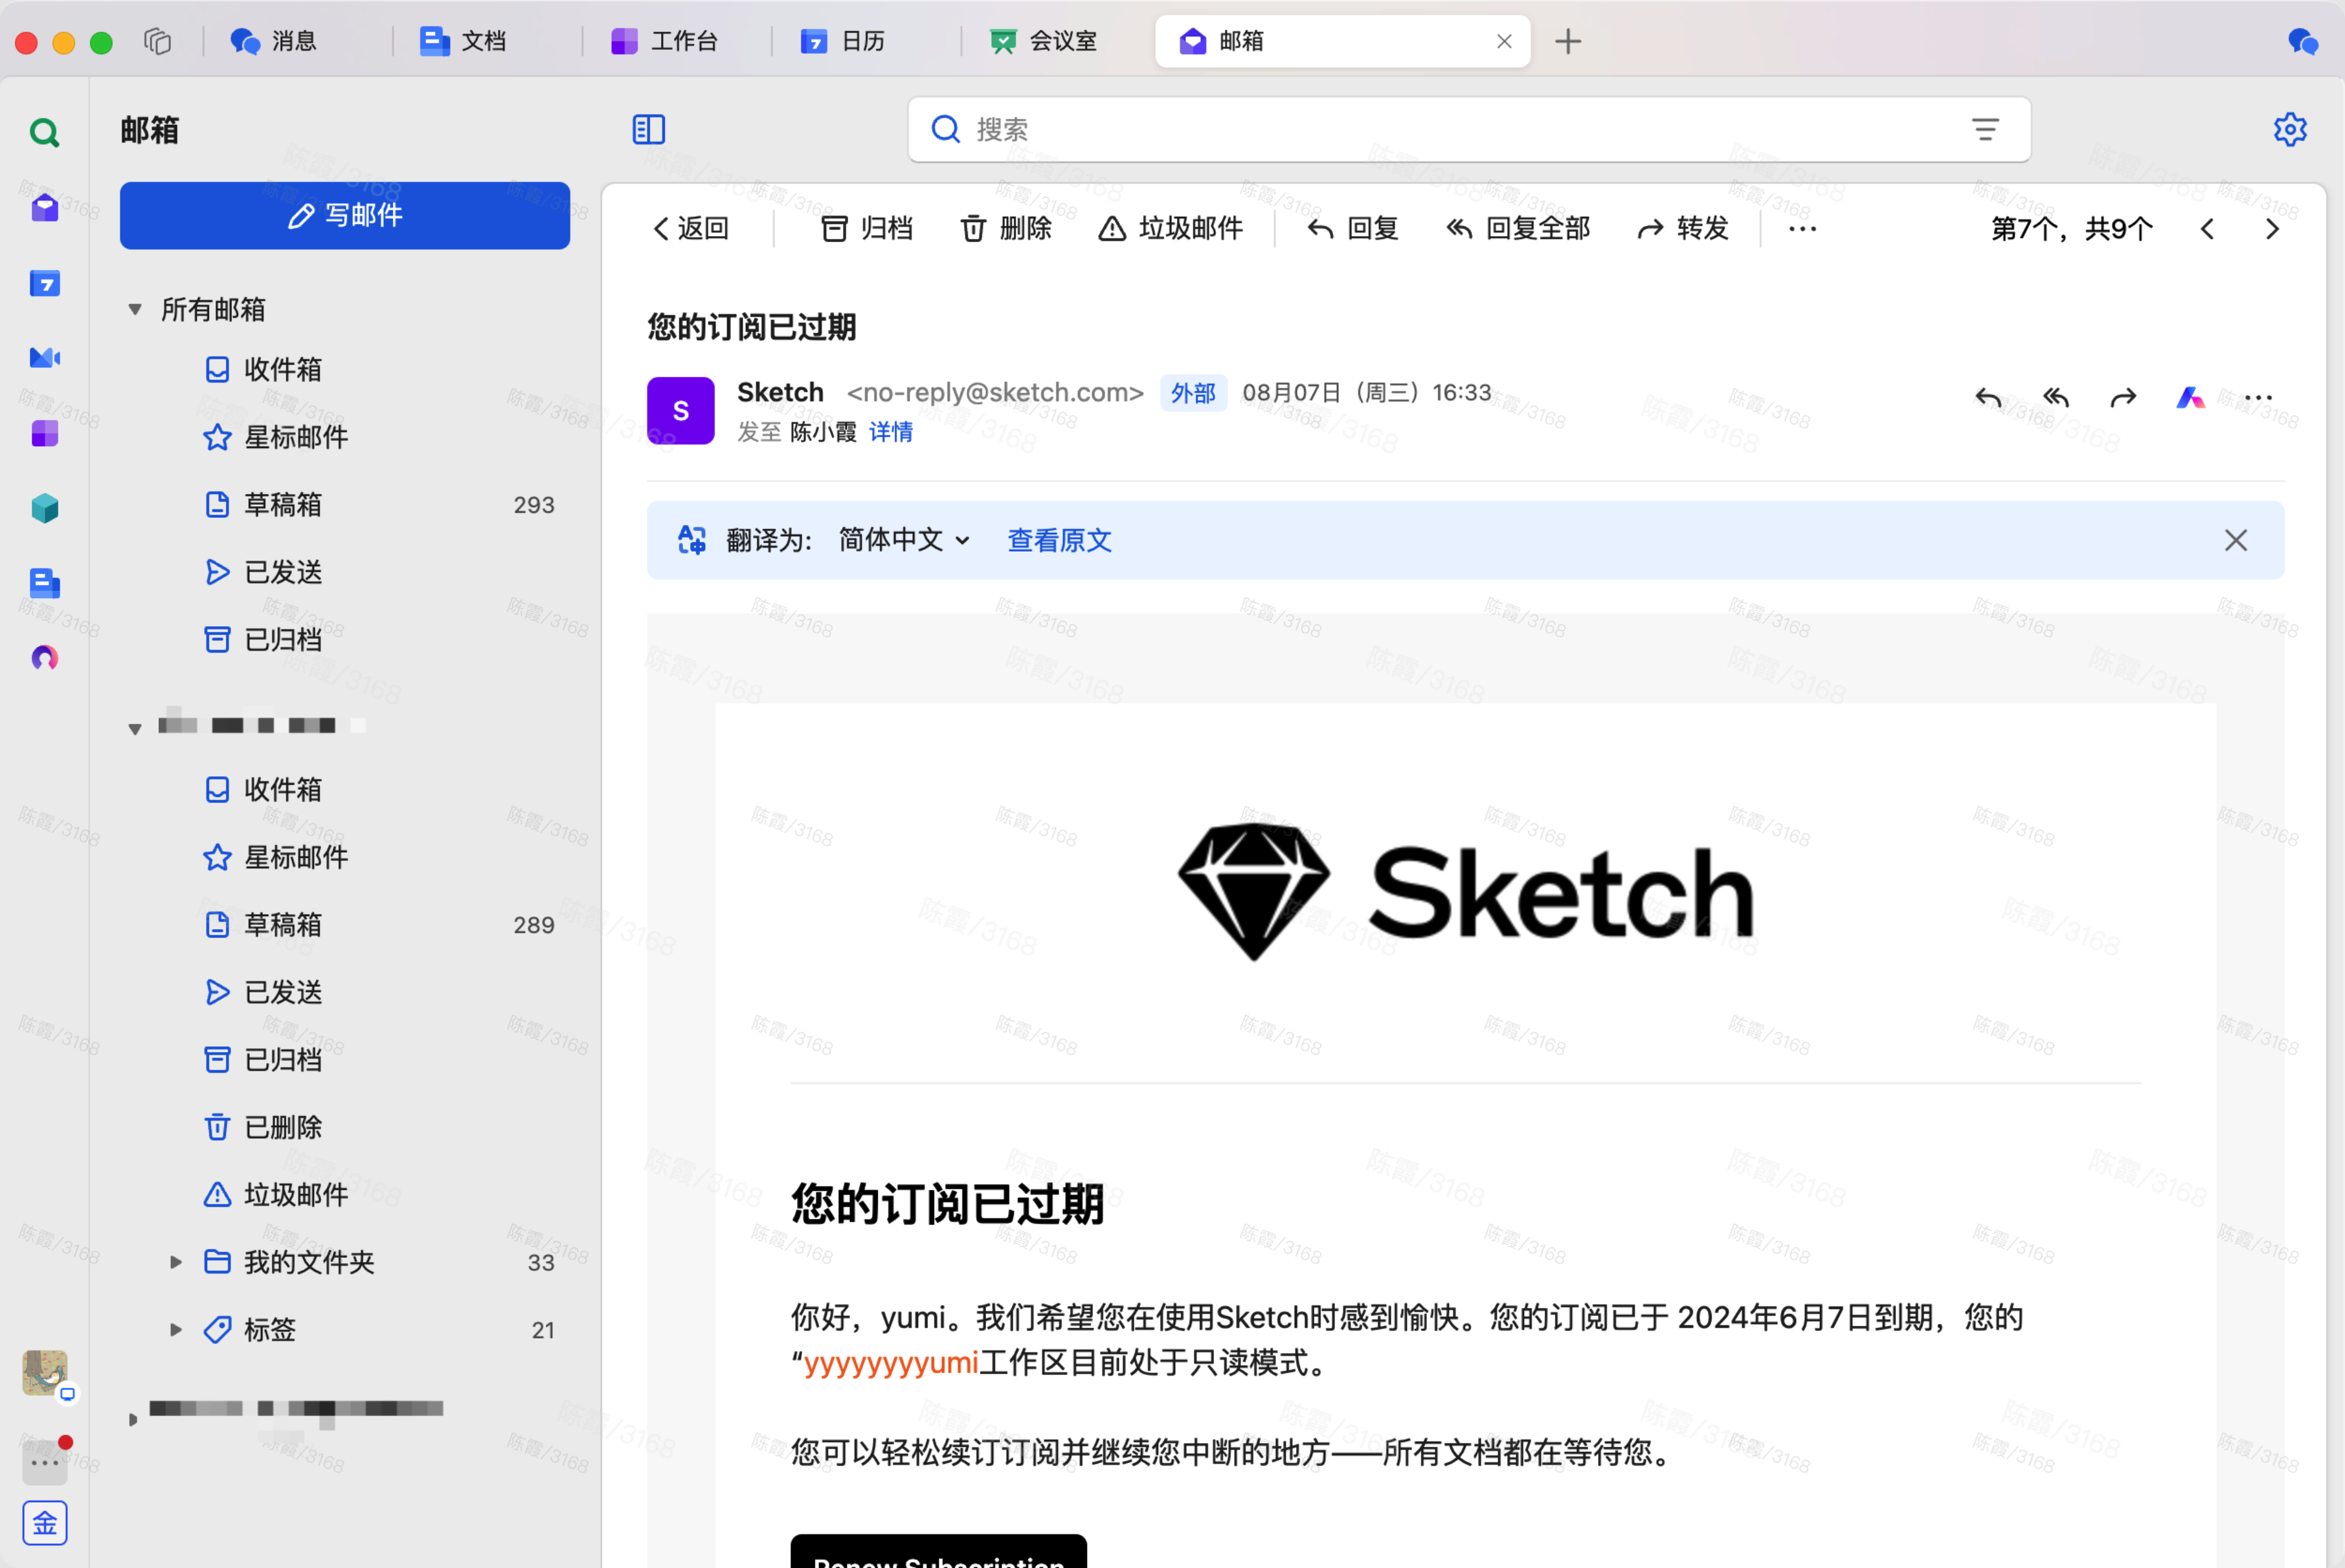Click the colorful AI assistant icon in header
The width and height of the screenshot is (2345, 1568).
tap(2190, 398)
